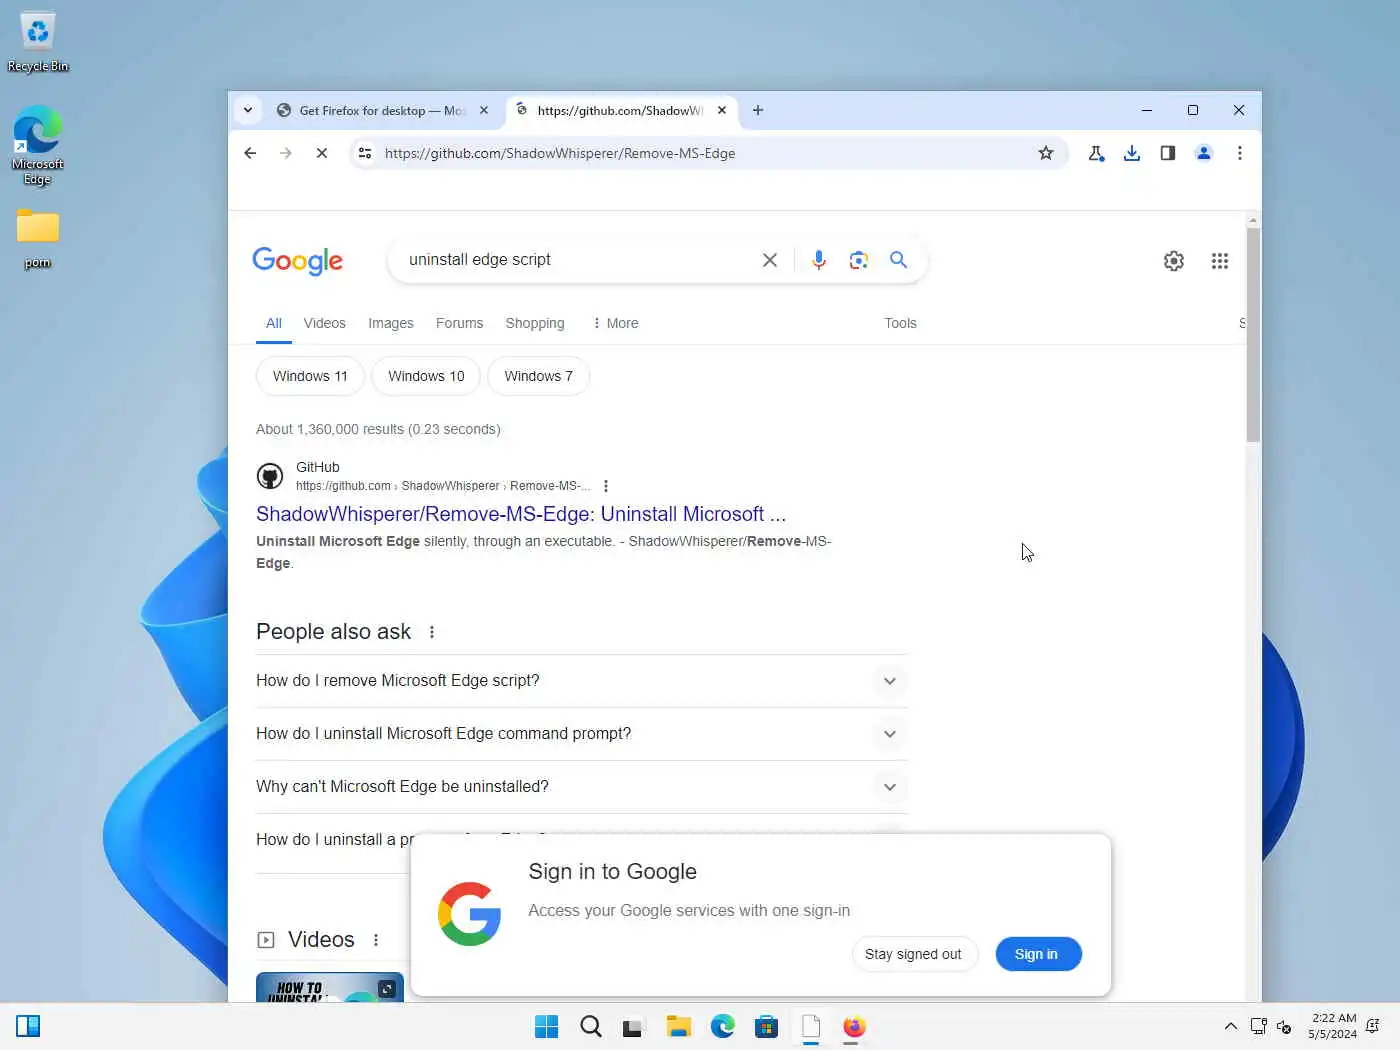Image resolution: width=1400 pixels, height=1050 pixels.
Task: Open the browser profile avatar icon
Action: 1204,153
